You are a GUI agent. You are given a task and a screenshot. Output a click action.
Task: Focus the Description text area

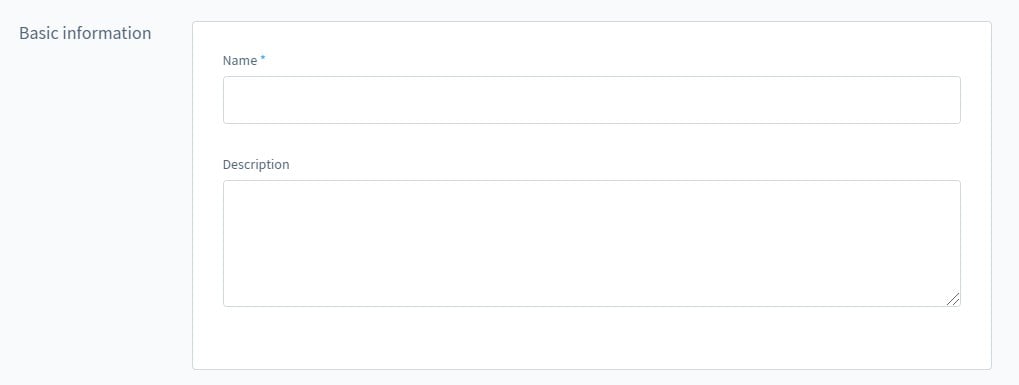(x=591, y=243)
